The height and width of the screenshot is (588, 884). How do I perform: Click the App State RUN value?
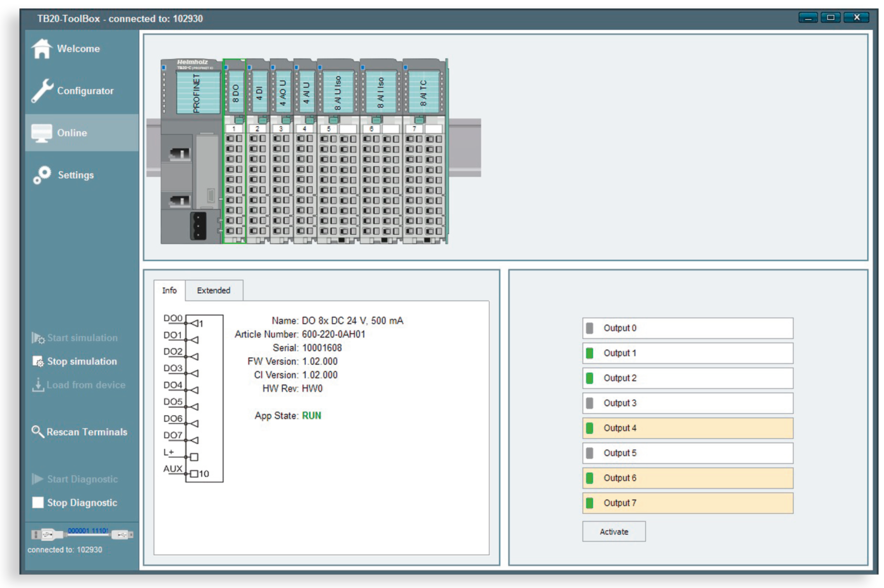pos(312,415)
